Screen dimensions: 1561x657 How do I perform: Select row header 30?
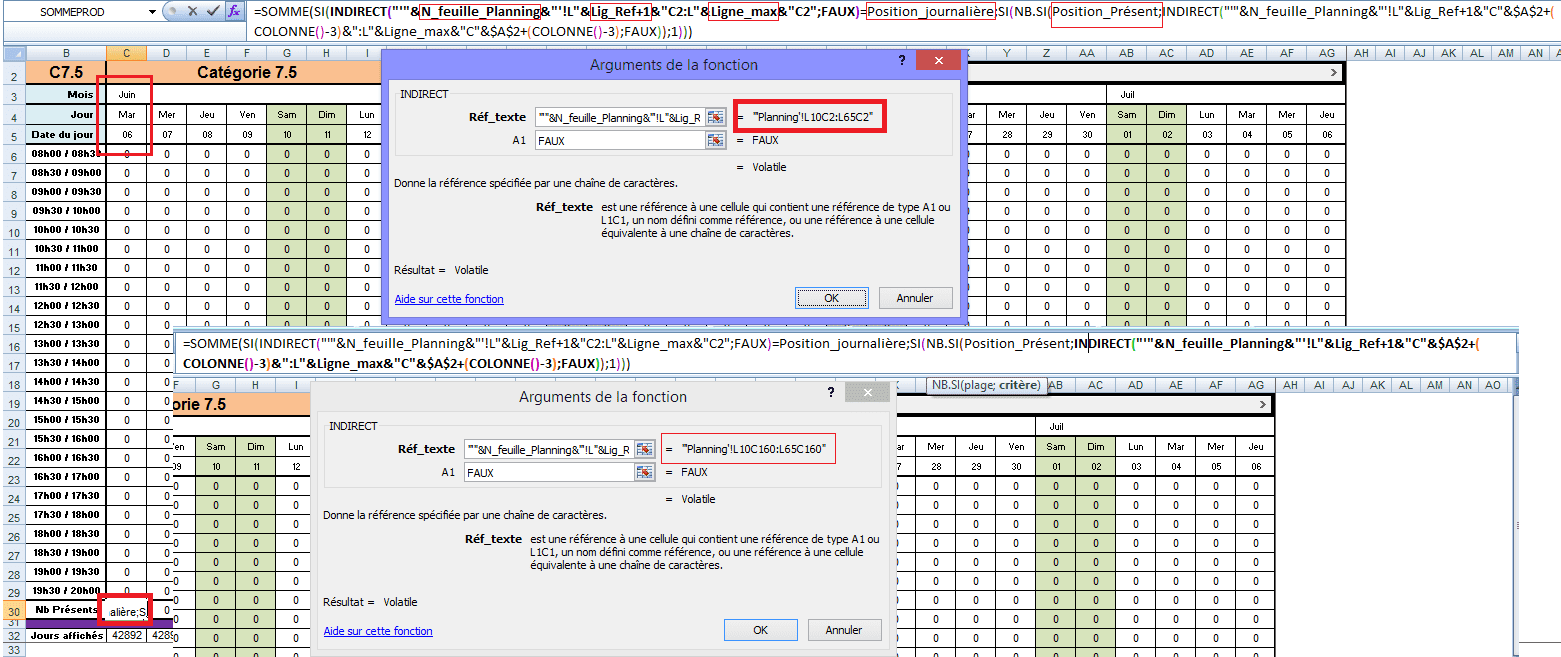[14, 610]
